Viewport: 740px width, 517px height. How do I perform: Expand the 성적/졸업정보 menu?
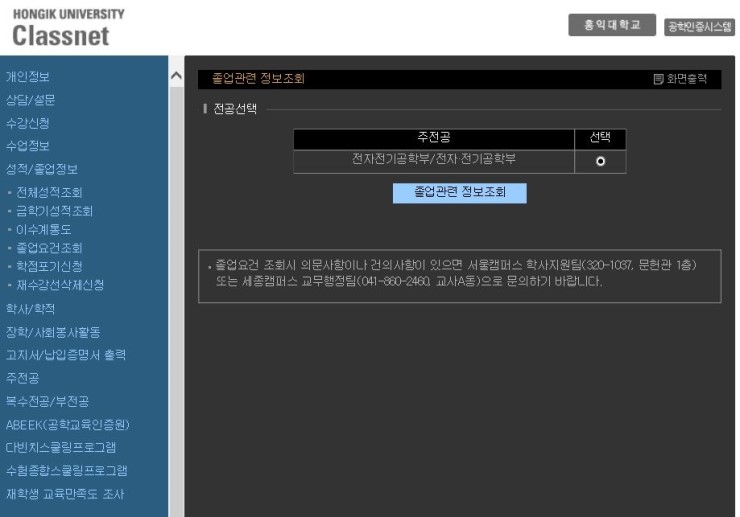click(x=42, y=169)
